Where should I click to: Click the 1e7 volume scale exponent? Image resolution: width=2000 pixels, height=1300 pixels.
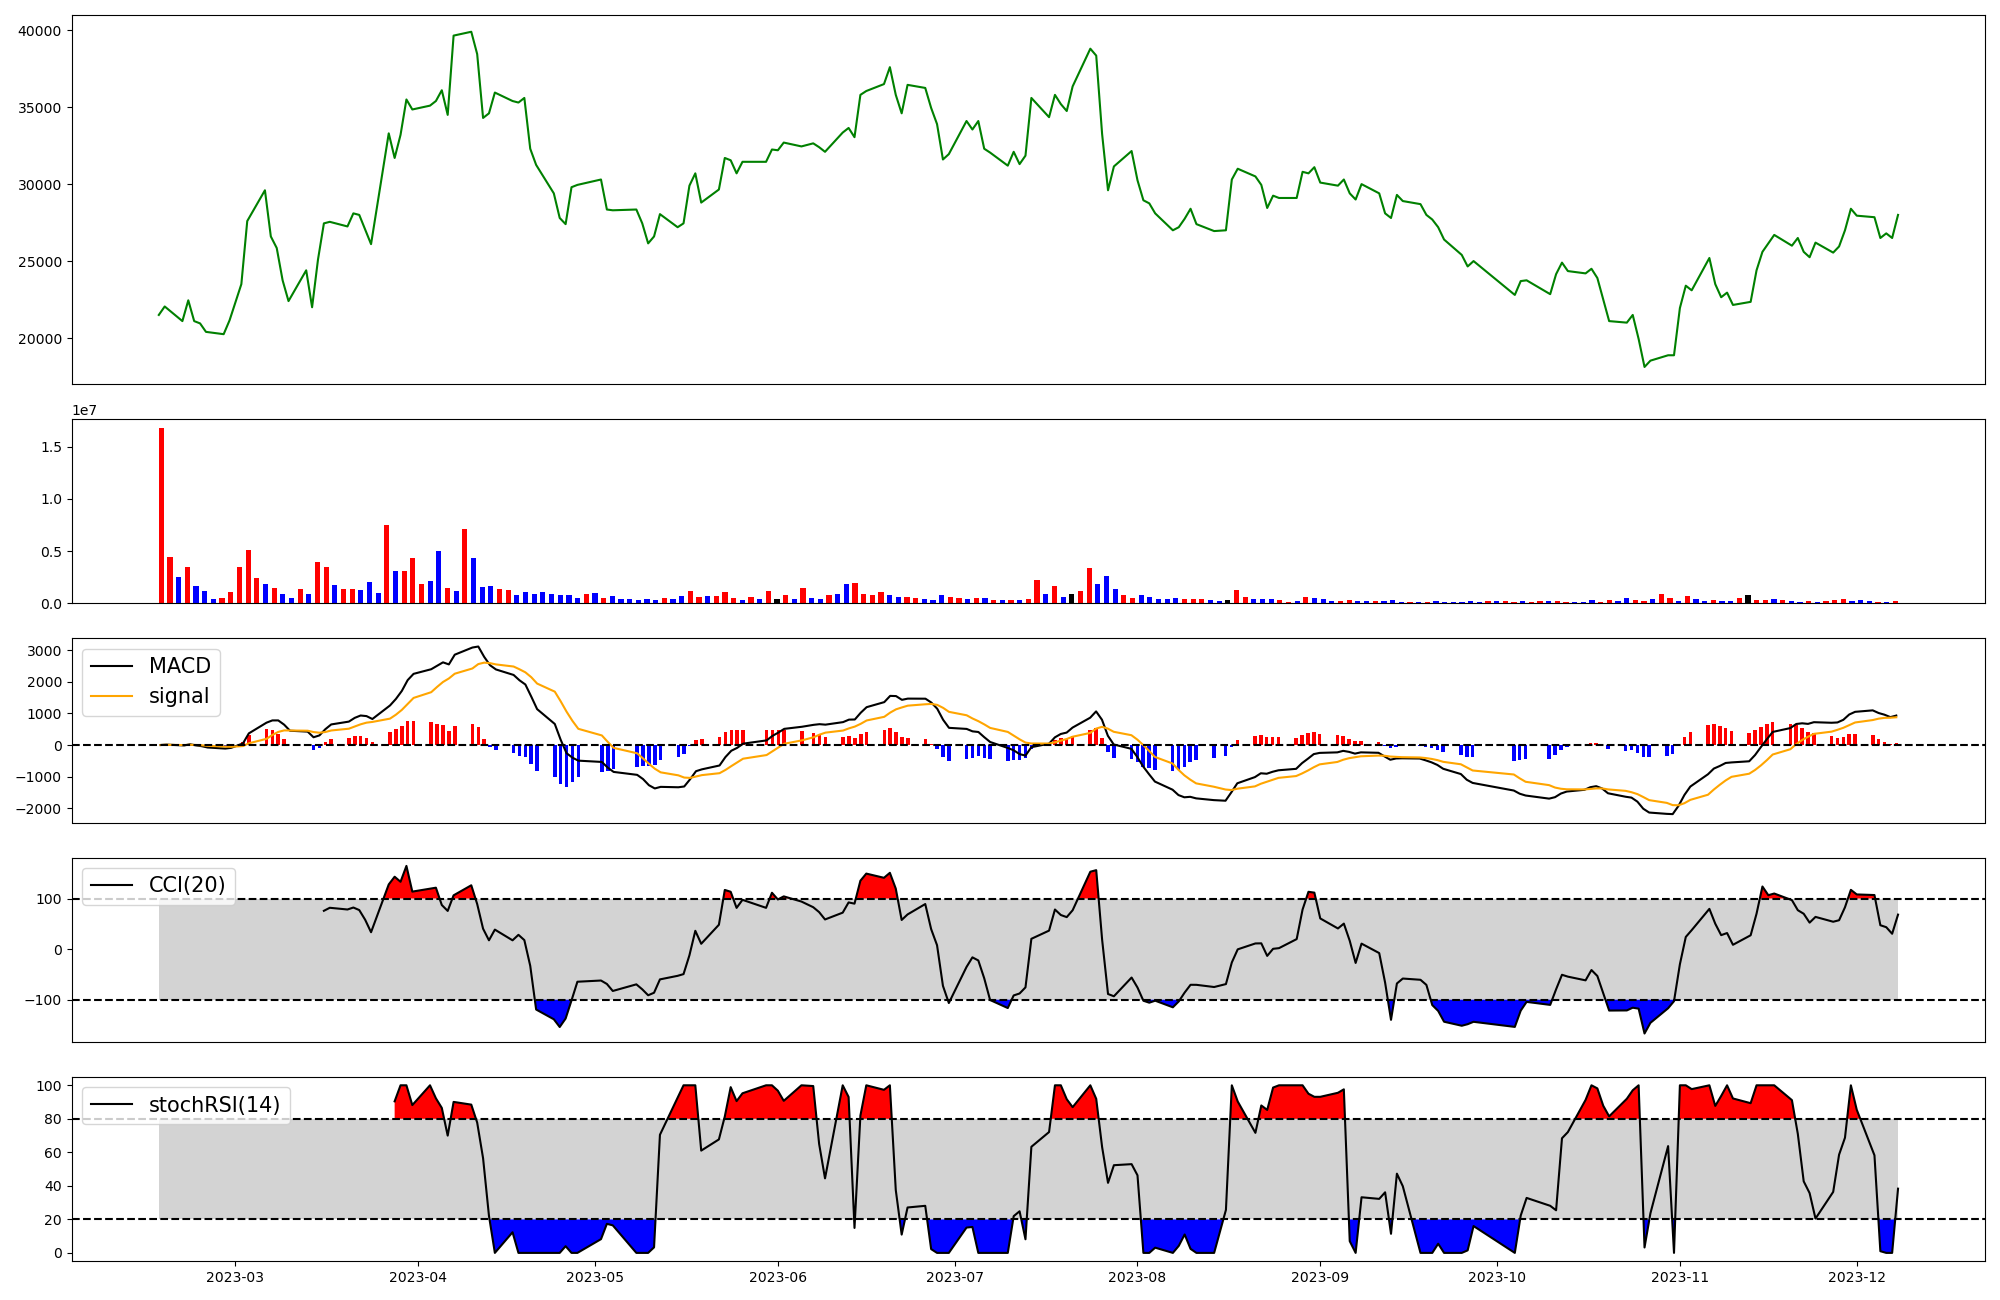coord(84,411)
